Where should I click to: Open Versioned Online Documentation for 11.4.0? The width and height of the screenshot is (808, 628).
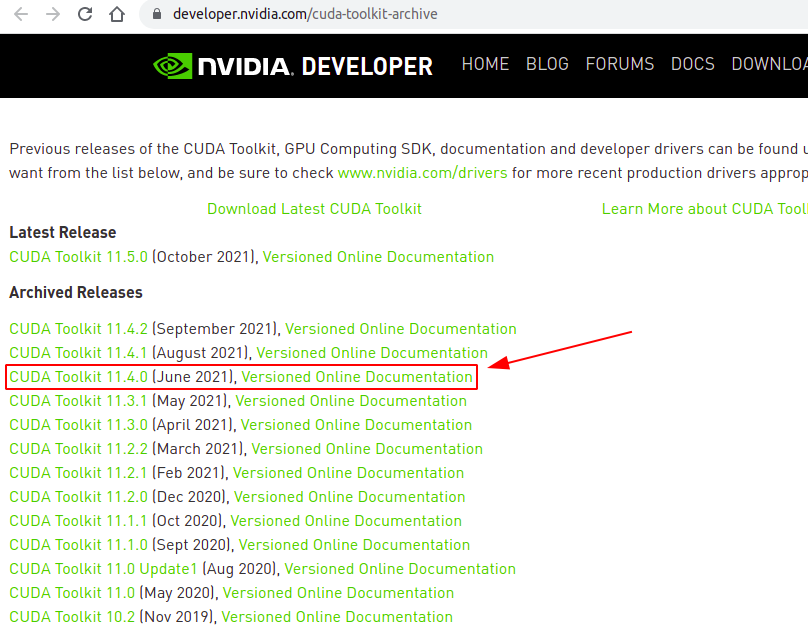click(357, 377)
